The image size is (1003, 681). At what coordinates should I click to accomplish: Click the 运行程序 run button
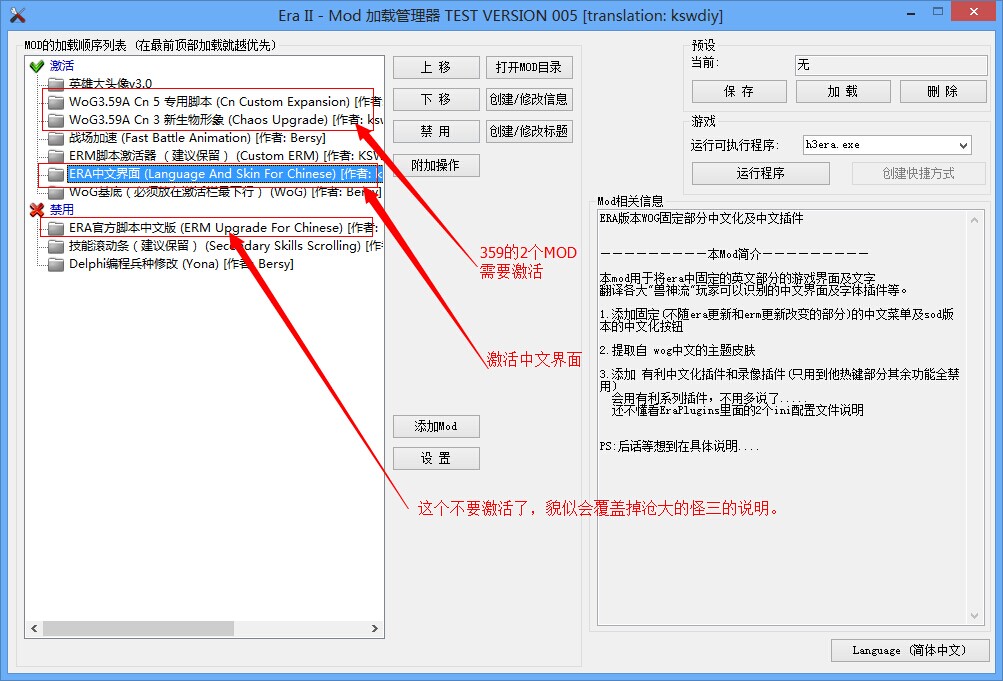(x=761, y=173)
